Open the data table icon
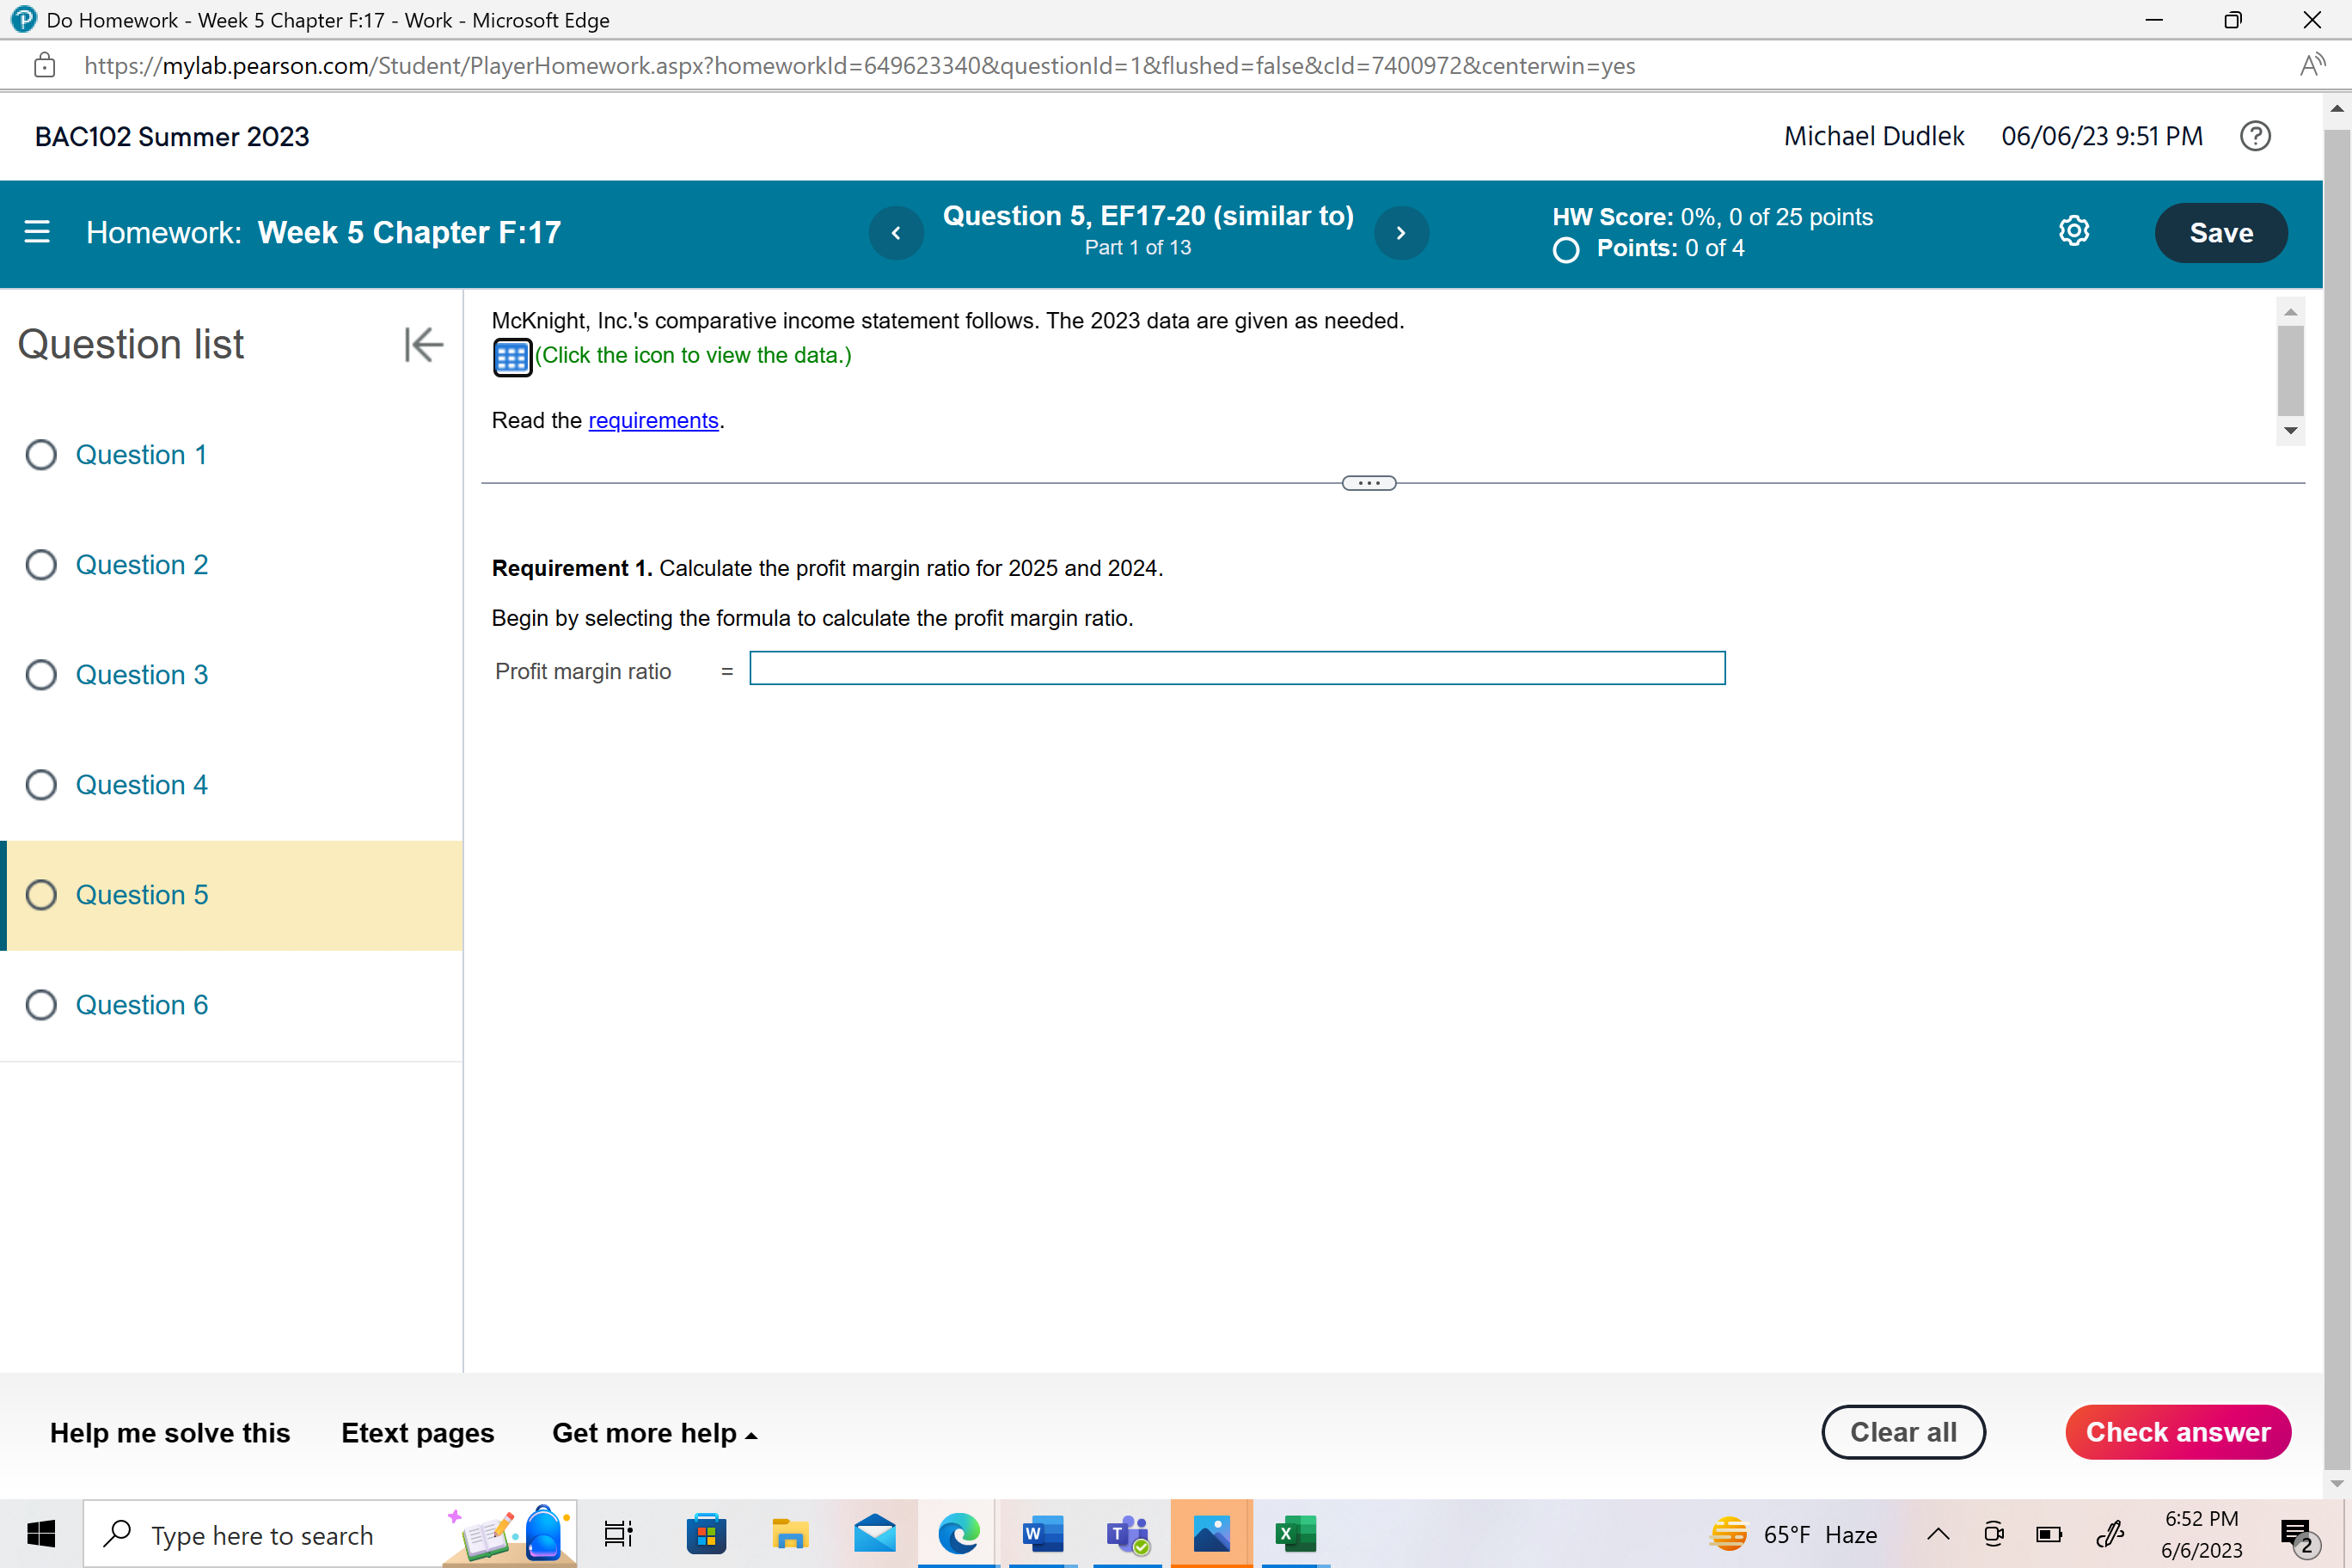The image size is (2352, 1568). click(x=512, y=357)
